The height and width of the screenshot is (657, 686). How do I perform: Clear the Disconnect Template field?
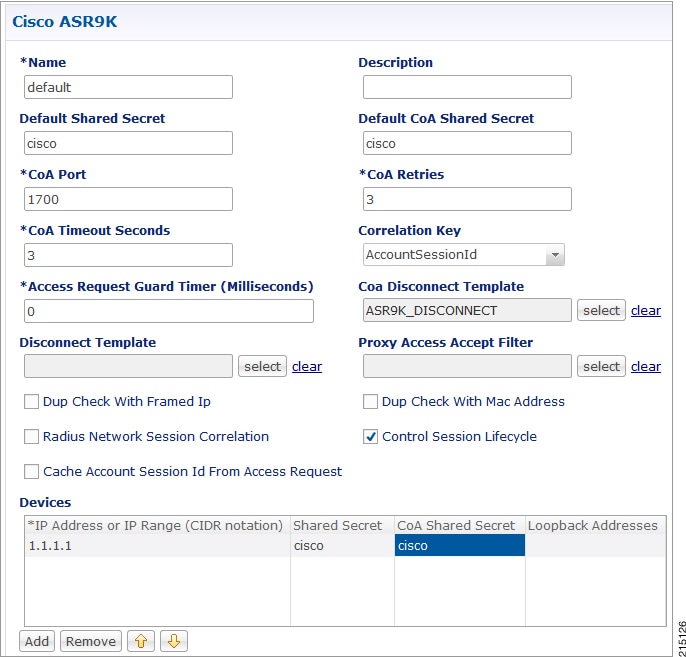[x=307, y=367]
